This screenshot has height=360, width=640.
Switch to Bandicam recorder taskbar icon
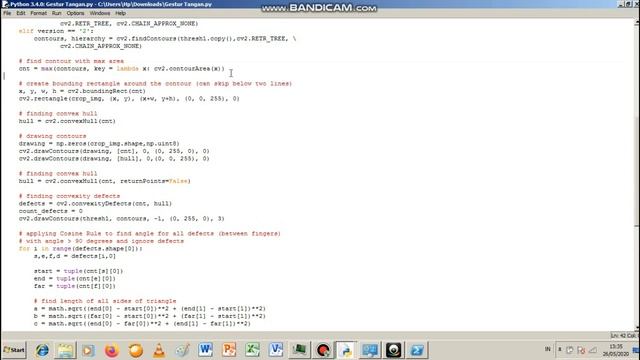tap(323, 350)
